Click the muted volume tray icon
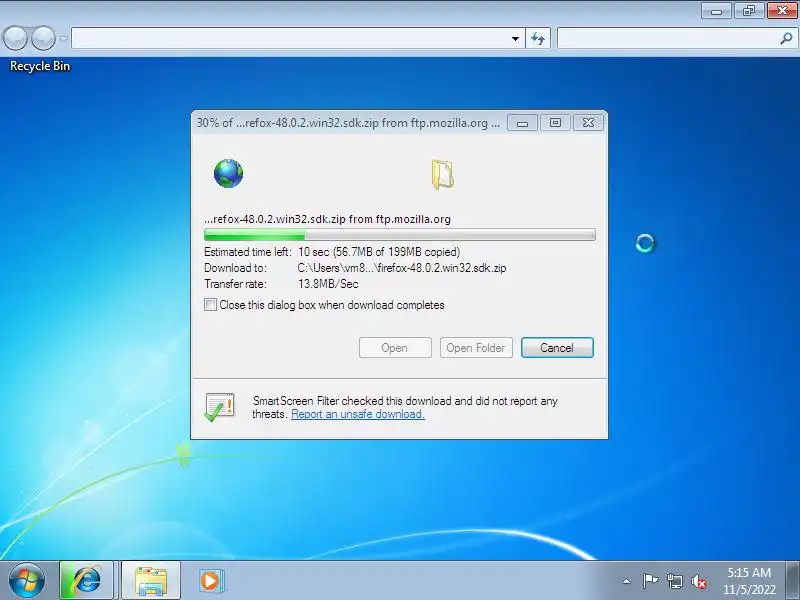The width and height of the screenshot is (800, 600). point(698,581)
